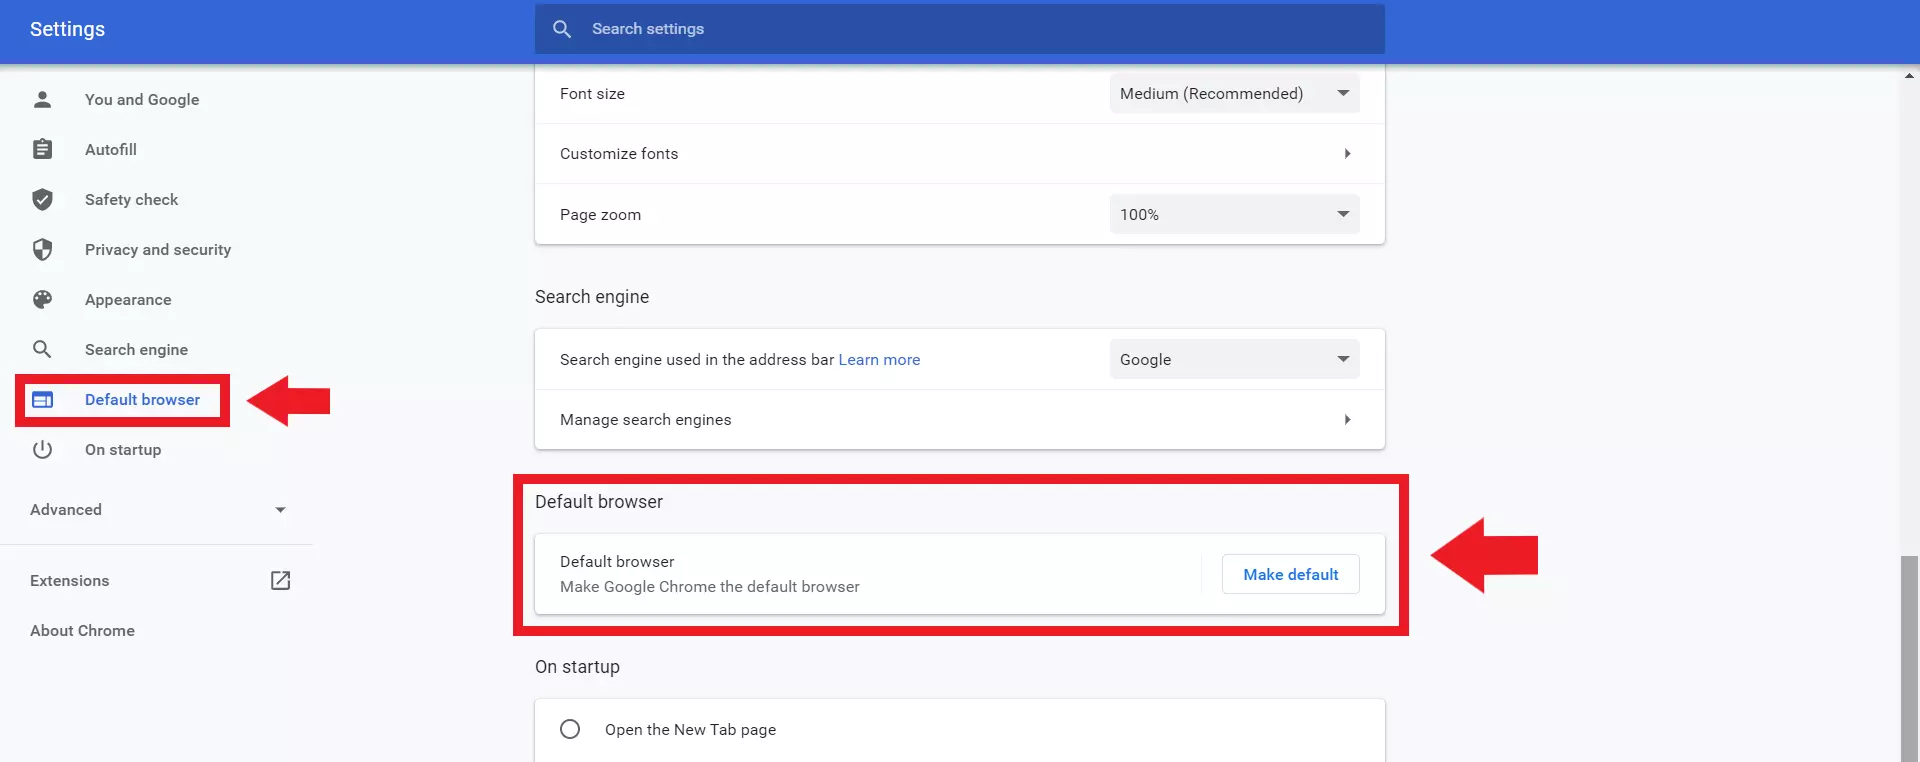Image resolution: width=1920 pixels, height=762 pixels.
Task: Open About Chrome page
Action: pos(82,630)
